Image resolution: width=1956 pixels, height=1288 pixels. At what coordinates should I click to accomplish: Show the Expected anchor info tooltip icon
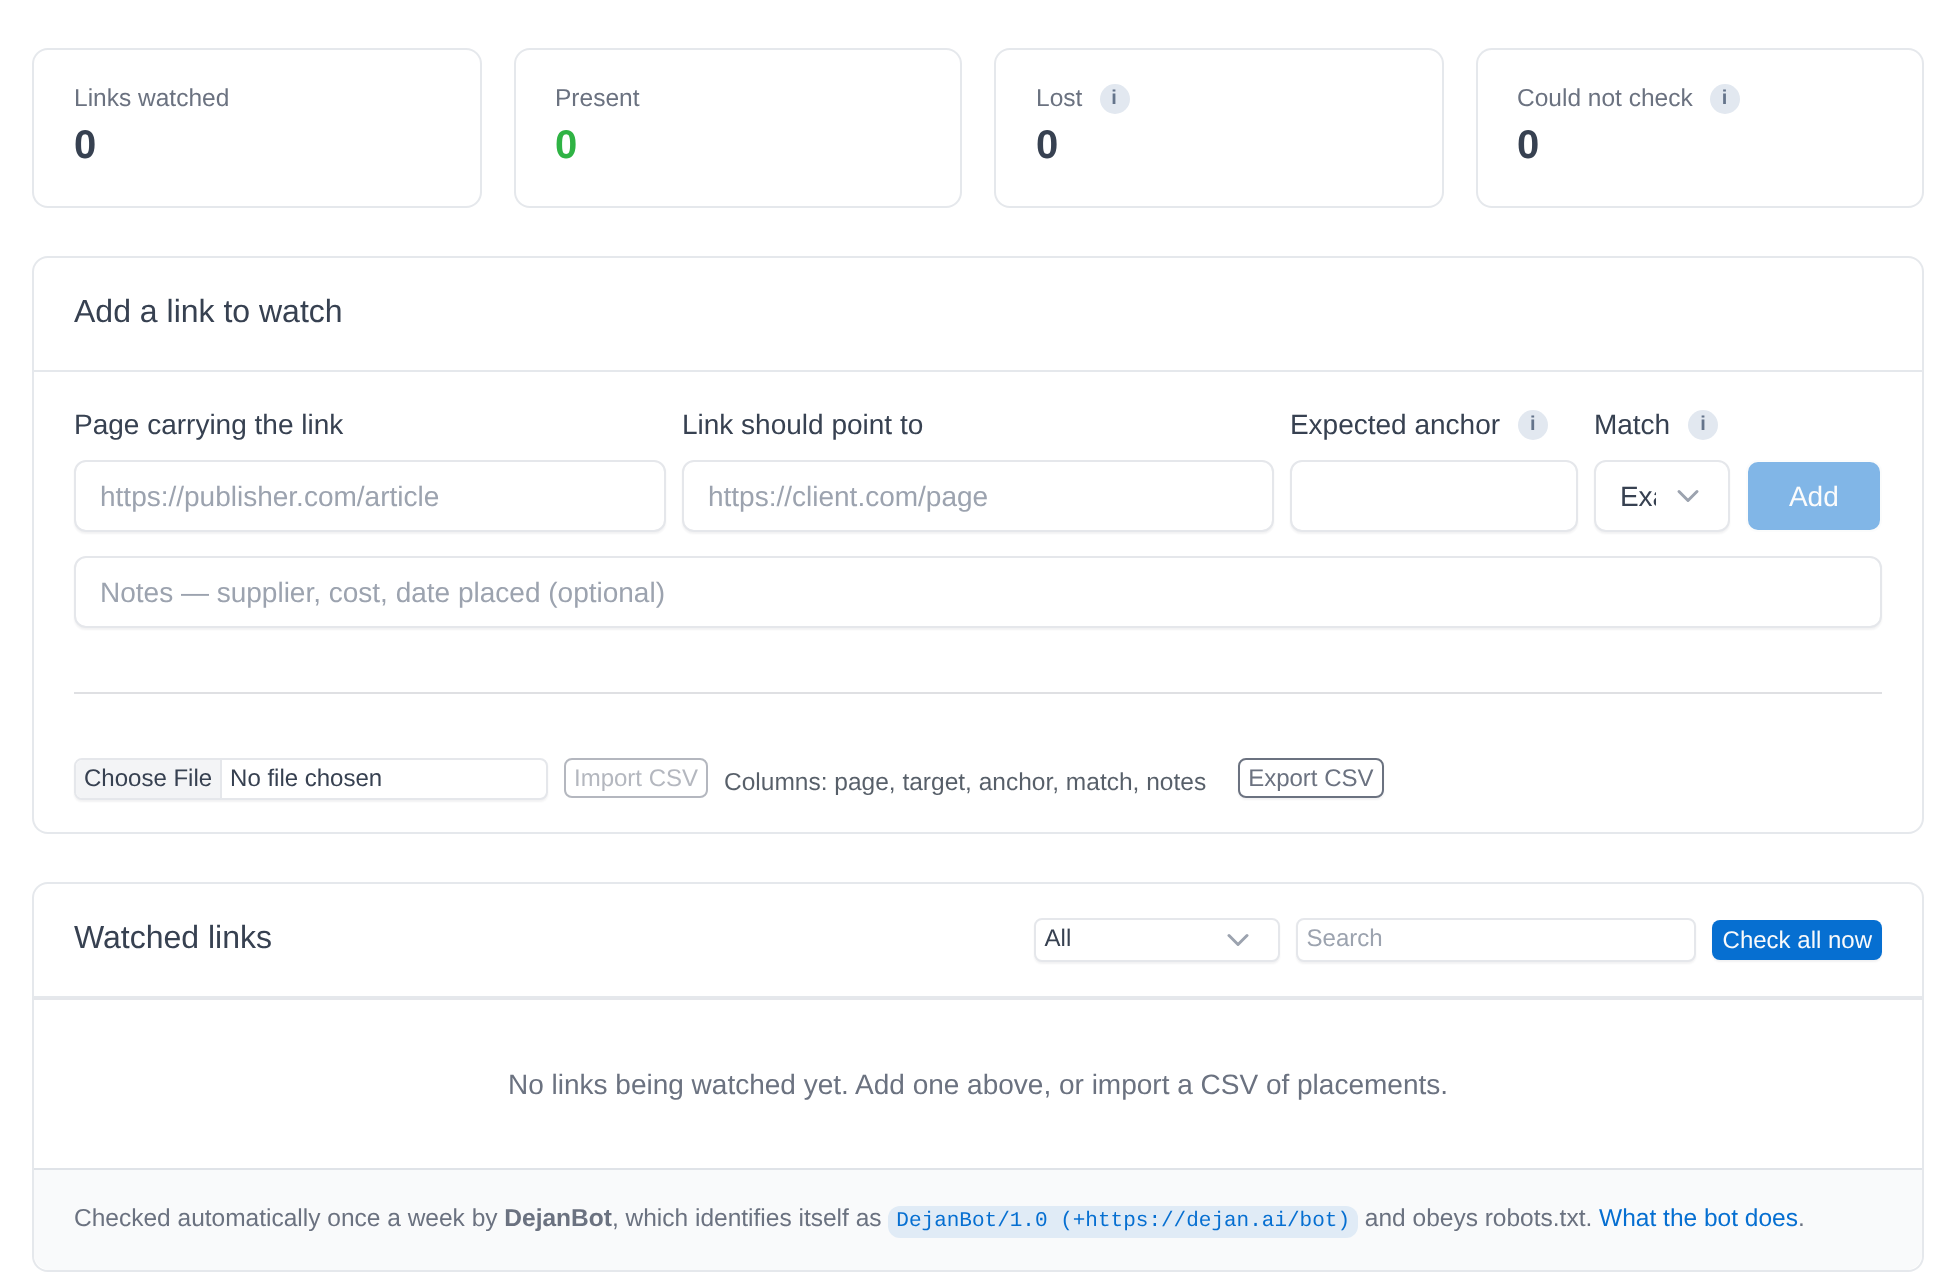coord(1532,425)
